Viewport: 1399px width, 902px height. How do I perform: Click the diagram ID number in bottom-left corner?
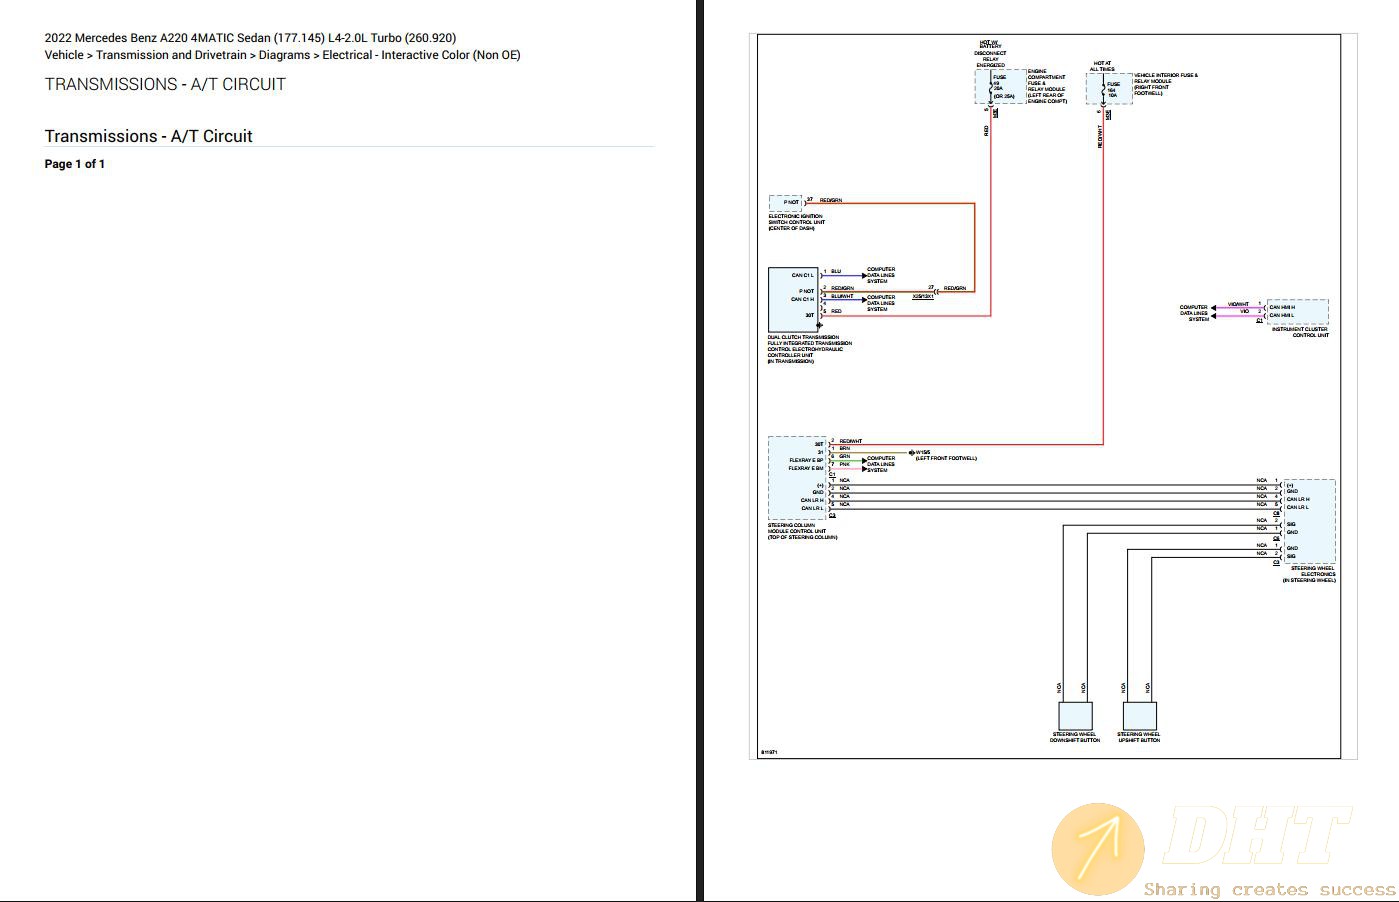(x=769, y=752)
